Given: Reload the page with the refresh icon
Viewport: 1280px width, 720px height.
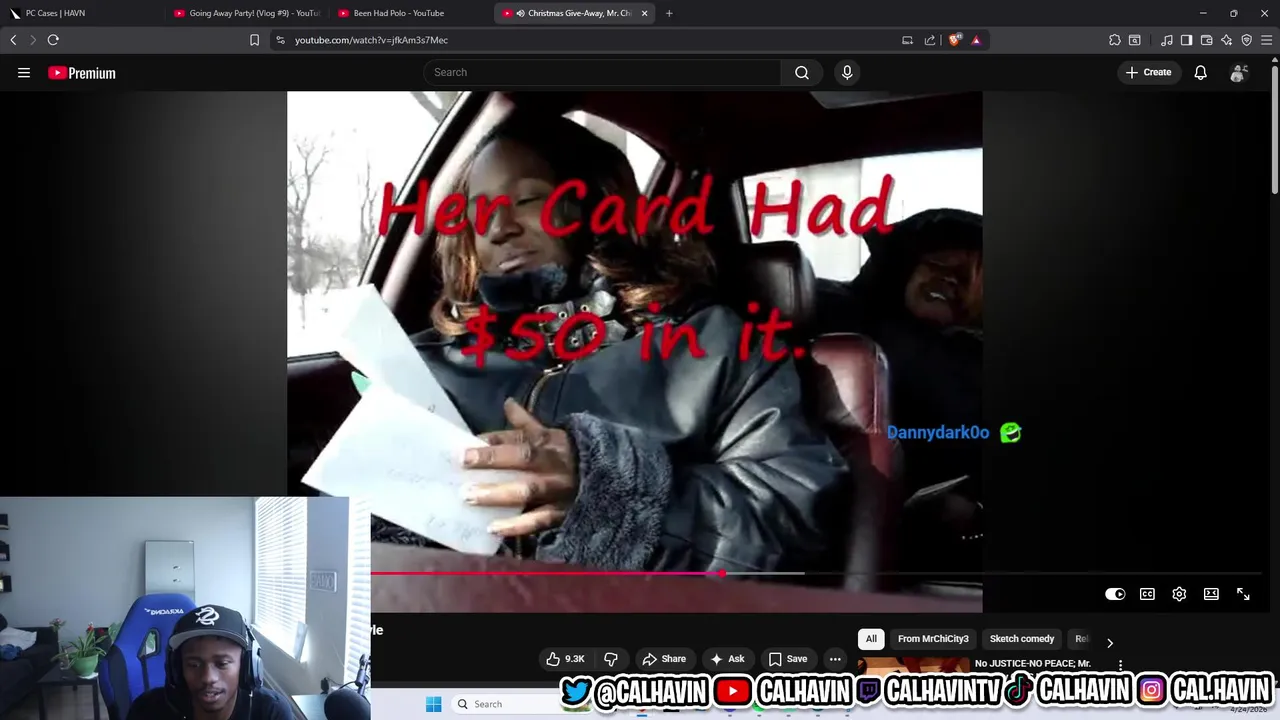Looking at the screenshot, I should [x=53, y=40].
